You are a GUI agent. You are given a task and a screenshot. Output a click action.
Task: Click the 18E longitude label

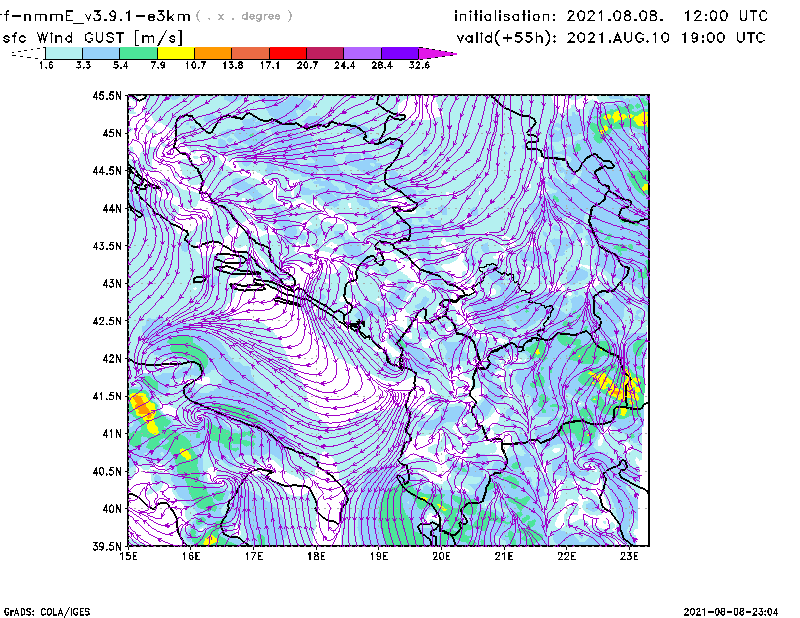point(316,556)
